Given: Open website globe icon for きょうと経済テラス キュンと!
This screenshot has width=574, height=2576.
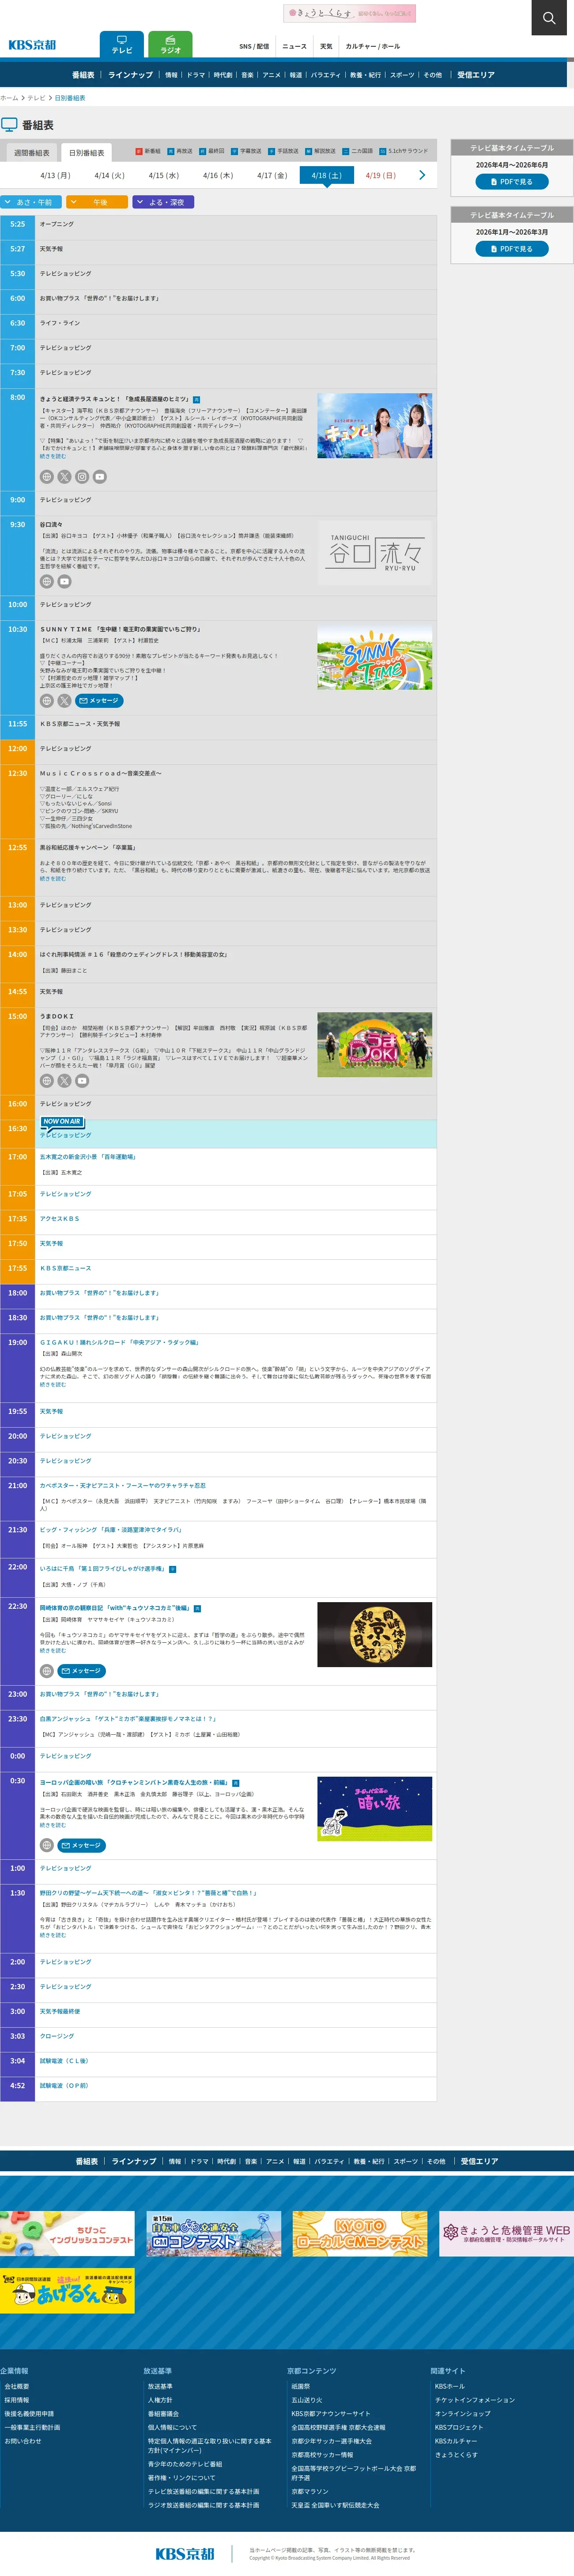Looking at the screenshot, I should [x=47, y=477].
